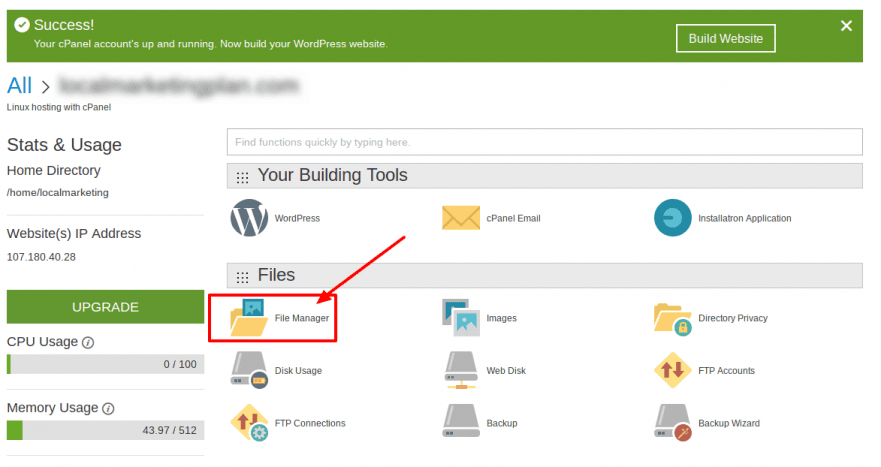Viewport: 881px width, 467px height.
Task: Click the WordPress text link
Action: pyautogui.click(x=297, y=218)
